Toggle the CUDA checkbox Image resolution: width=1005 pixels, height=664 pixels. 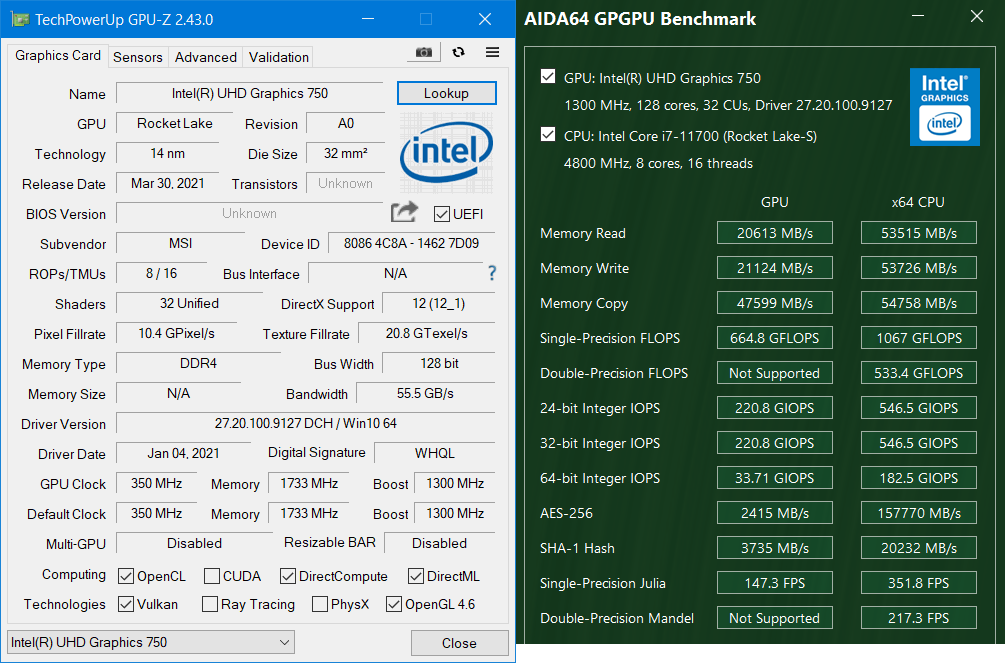(x=212, y=576)
